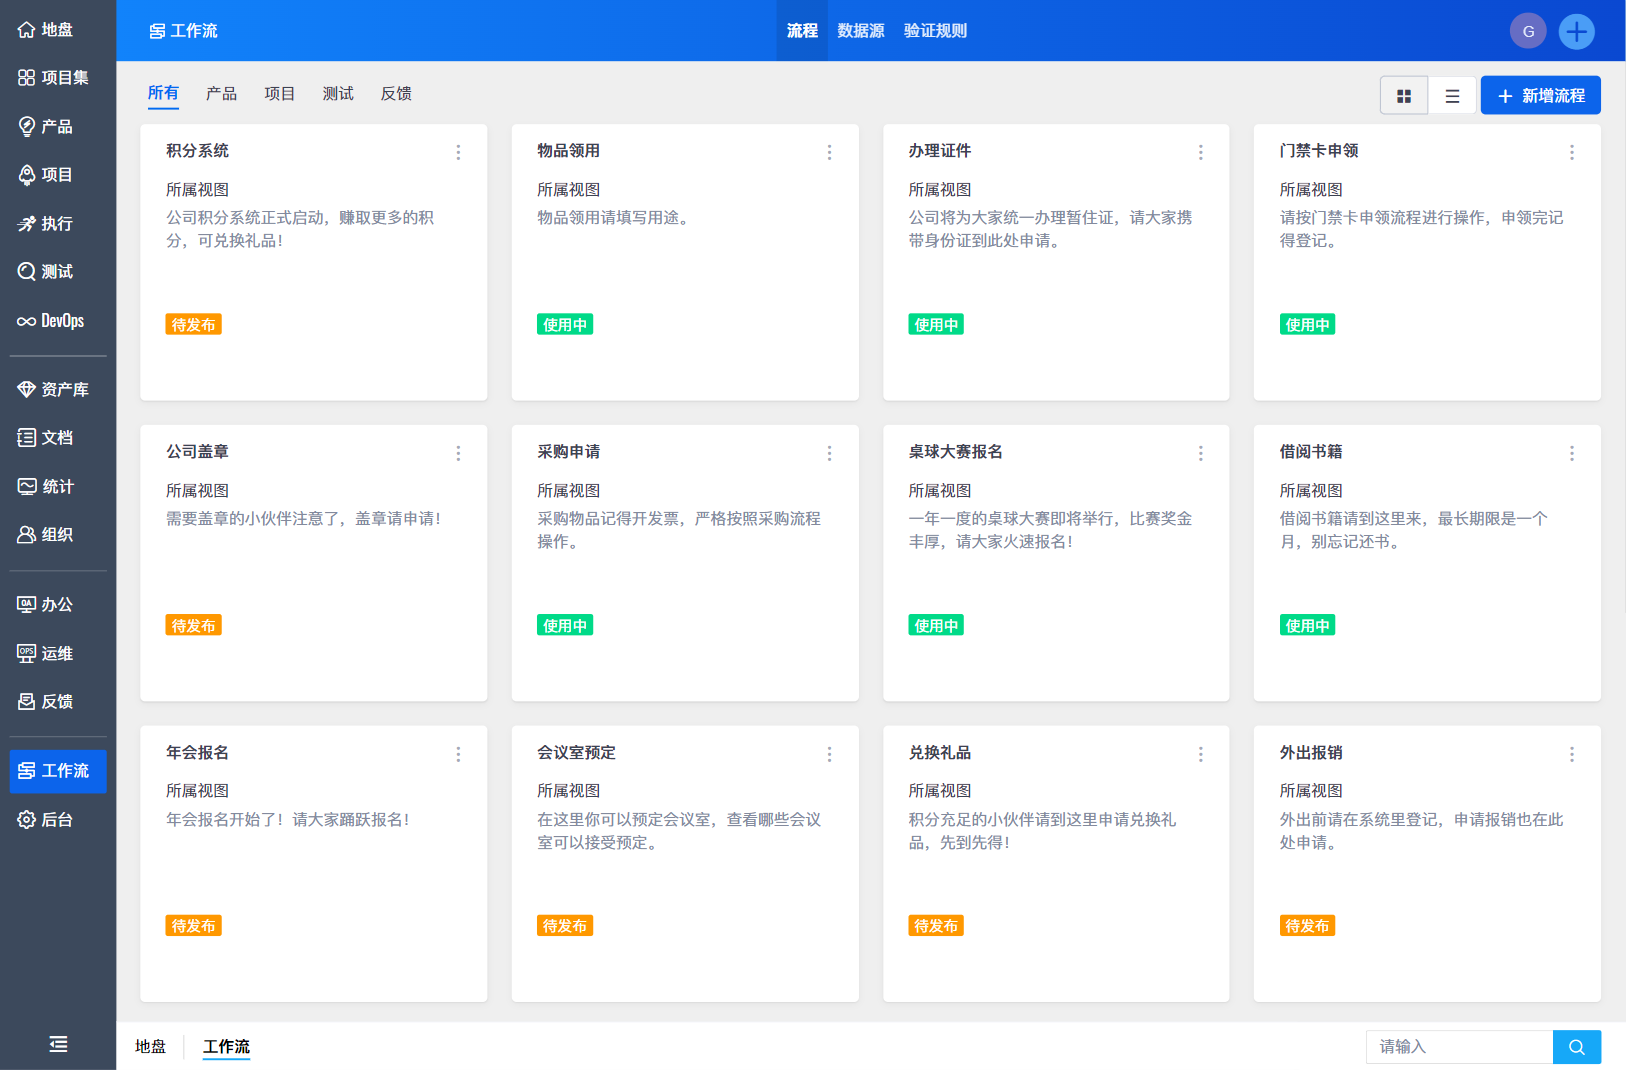Select the 执行 sidebar item
Image resolution: width=1626 pixels, height=1070 pixels.
coord(45,224)
